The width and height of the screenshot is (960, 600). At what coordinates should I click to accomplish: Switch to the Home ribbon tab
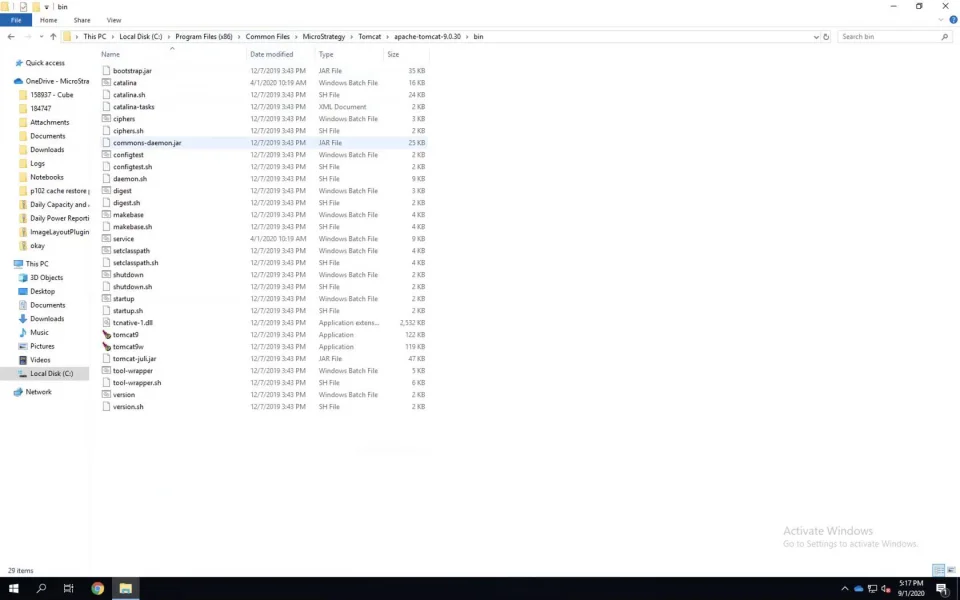[48, 20]
